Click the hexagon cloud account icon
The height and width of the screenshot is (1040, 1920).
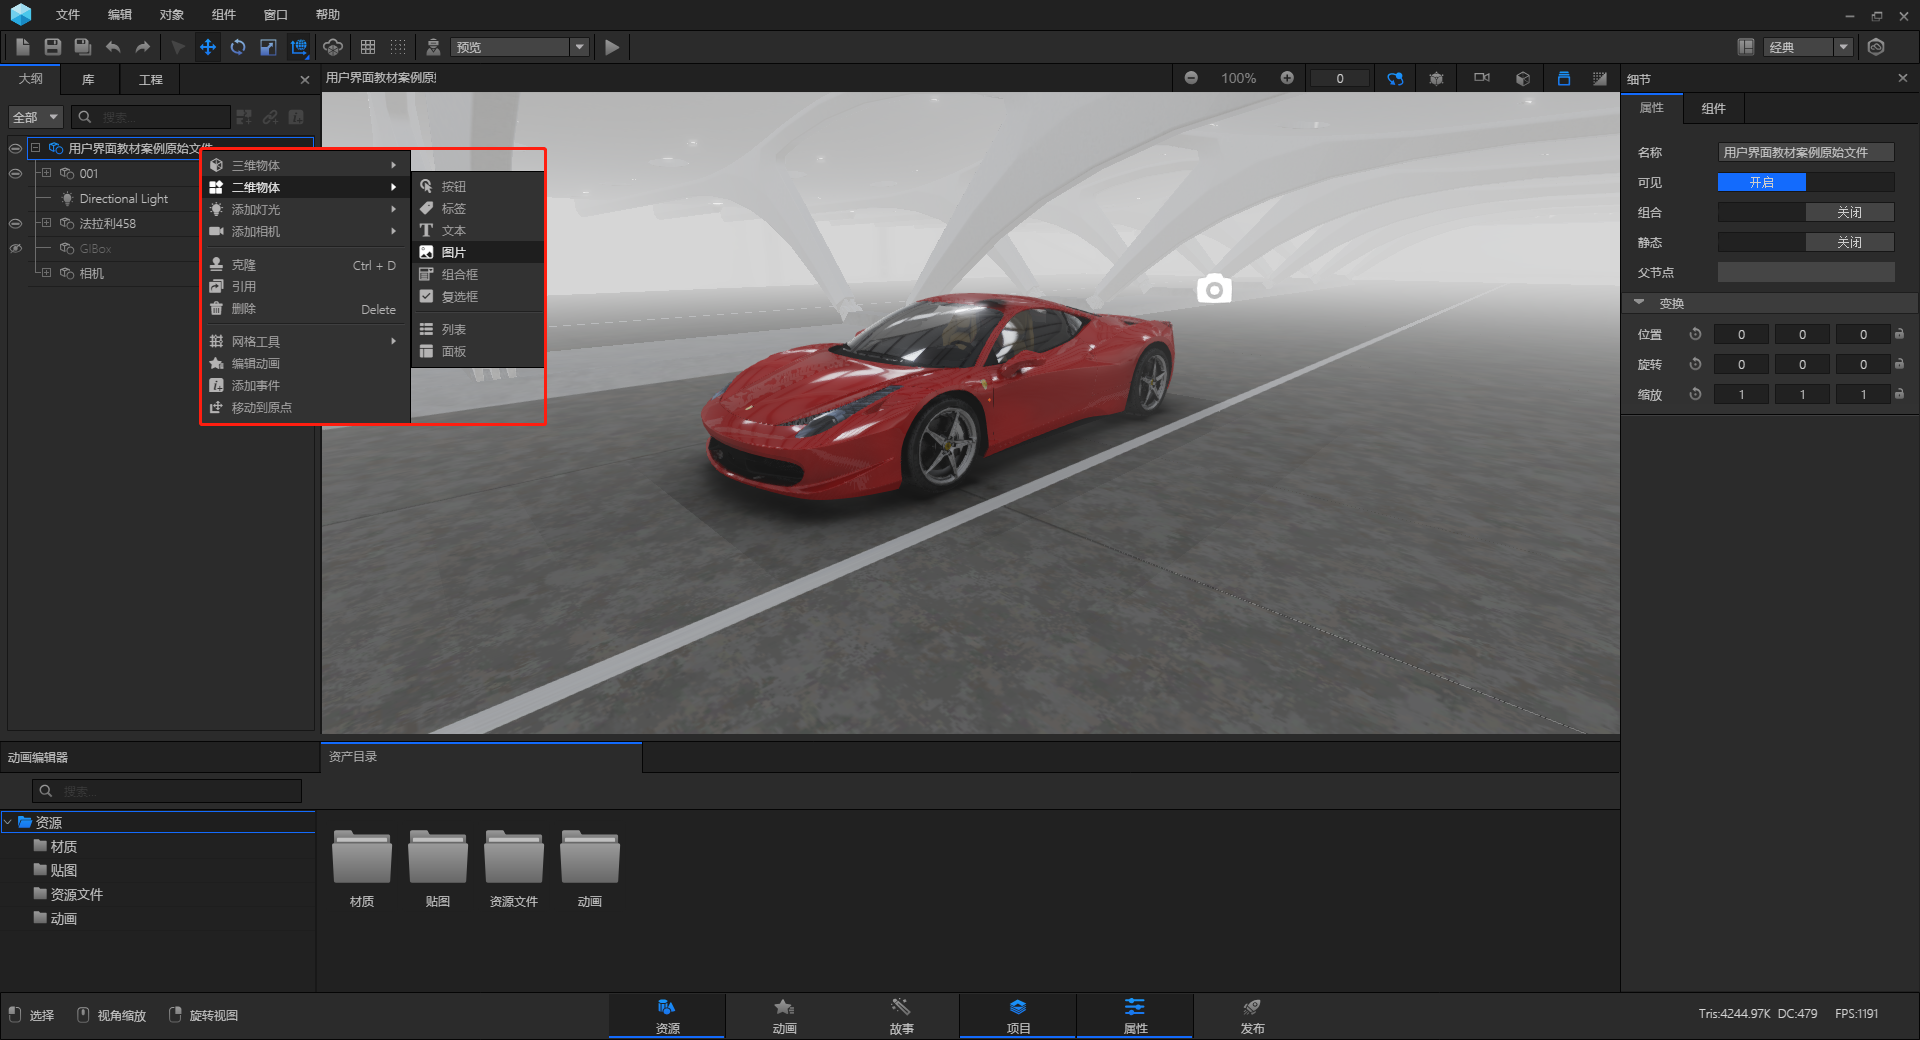tap(1876, 47)
